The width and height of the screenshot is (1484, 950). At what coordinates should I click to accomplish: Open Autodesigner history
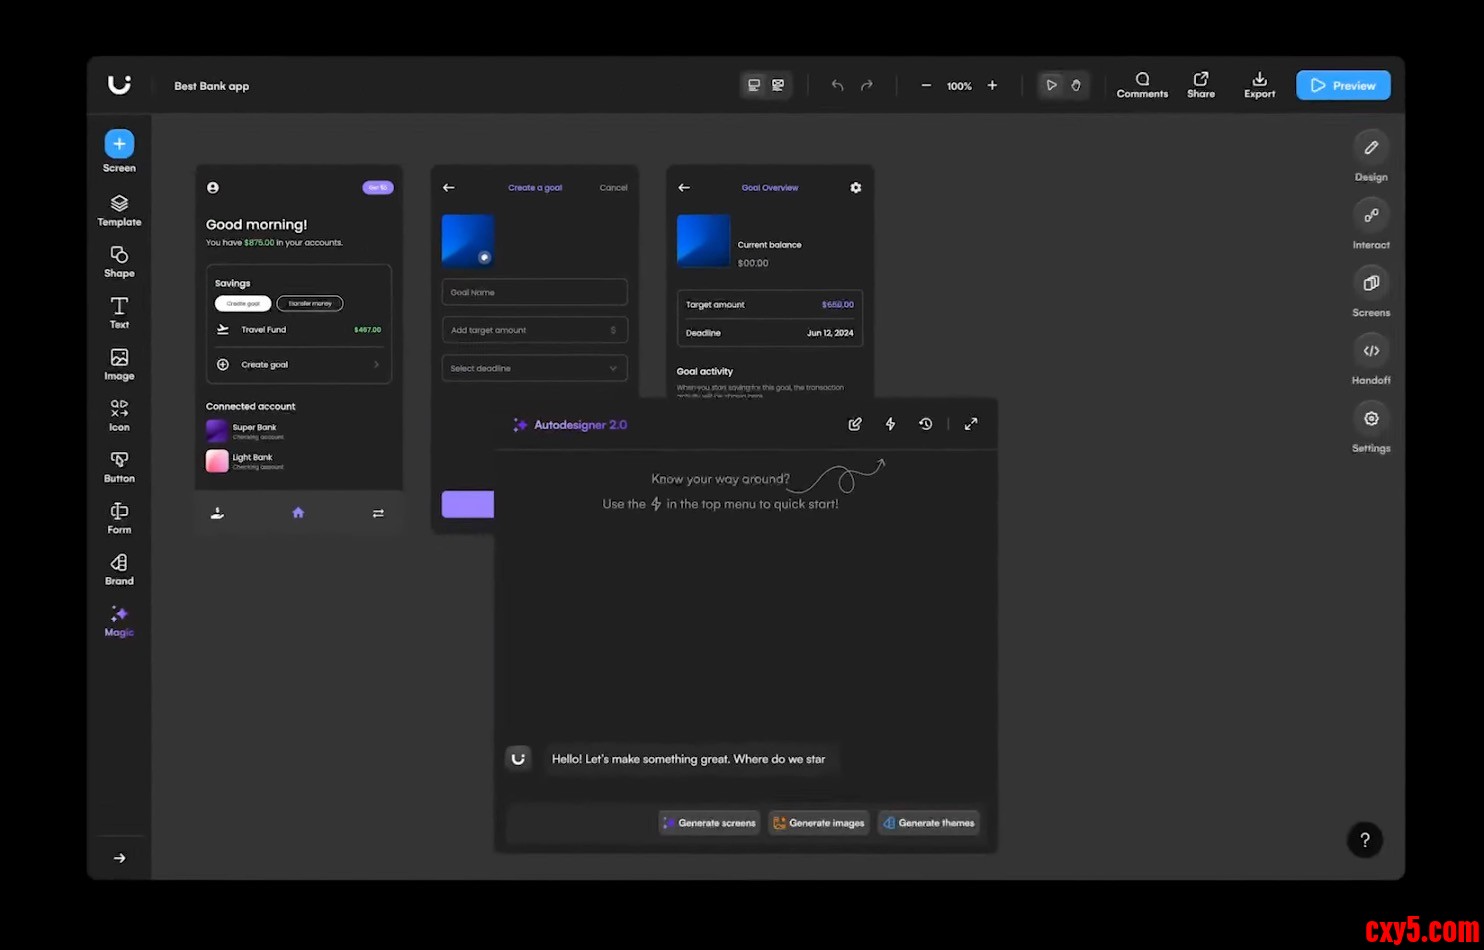(926, 424)
